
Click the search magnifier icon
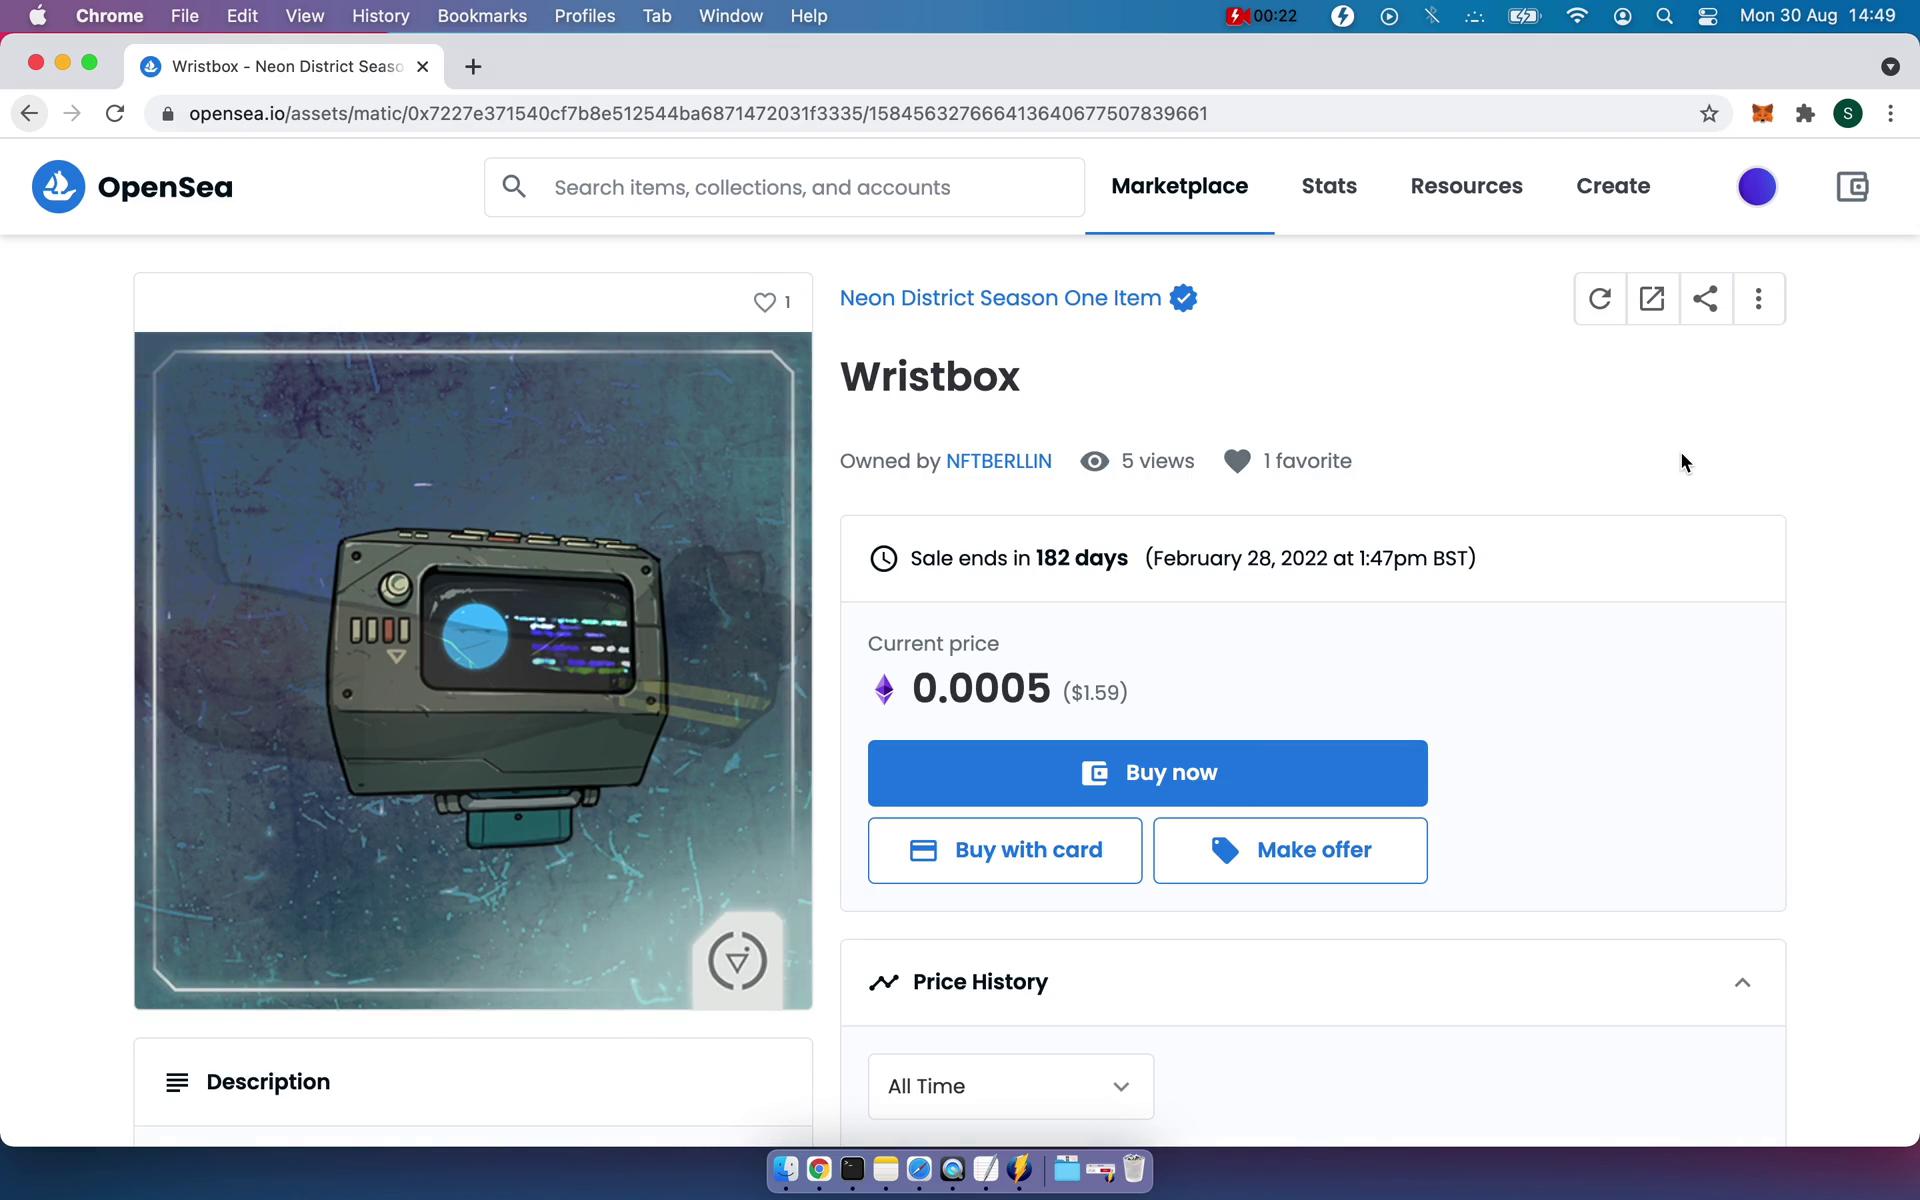point(514,187)
